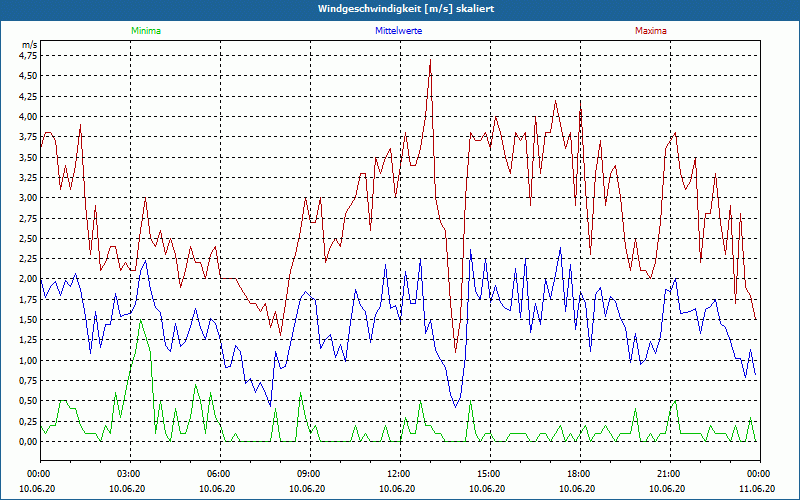
Task: Select the red 'Maxima' legend label
Action: point(651,31)
